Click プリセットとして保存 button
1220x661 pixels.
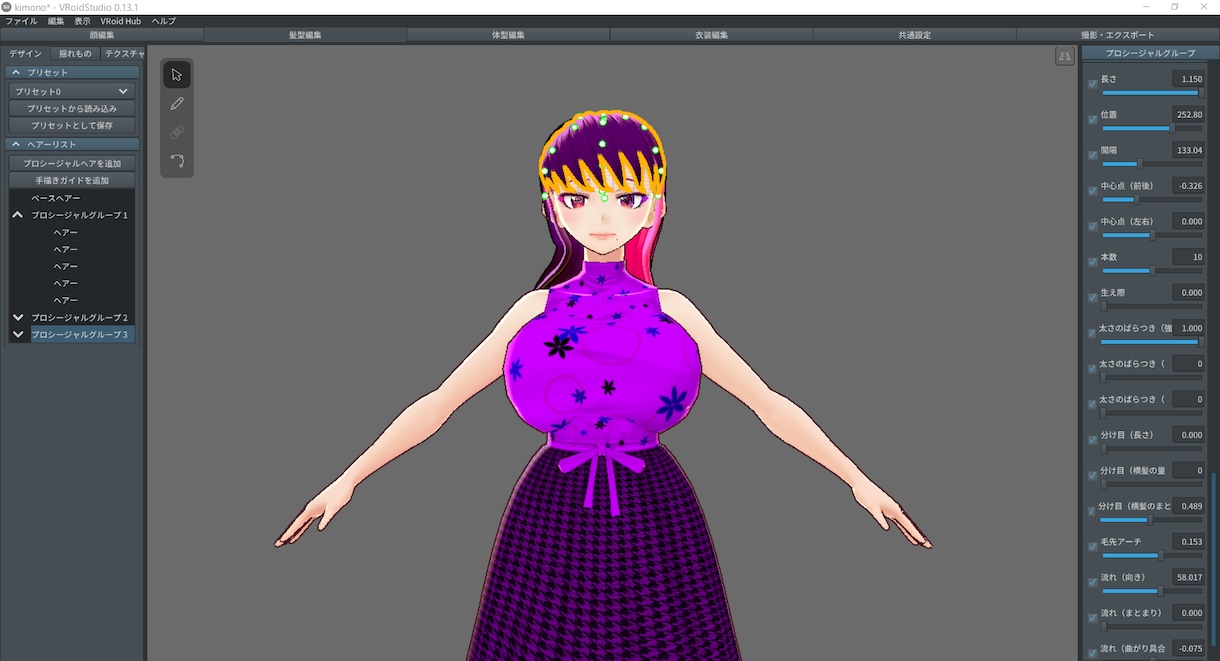(x=72, y=125)
